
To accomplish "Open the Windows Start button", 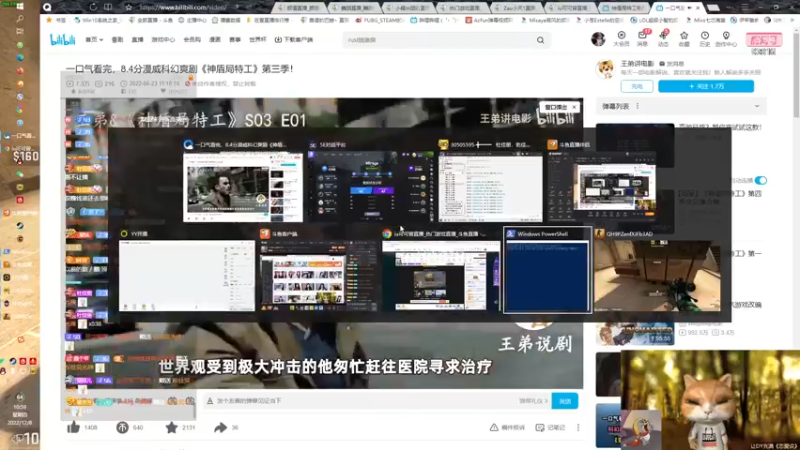I will coord(20,7).
